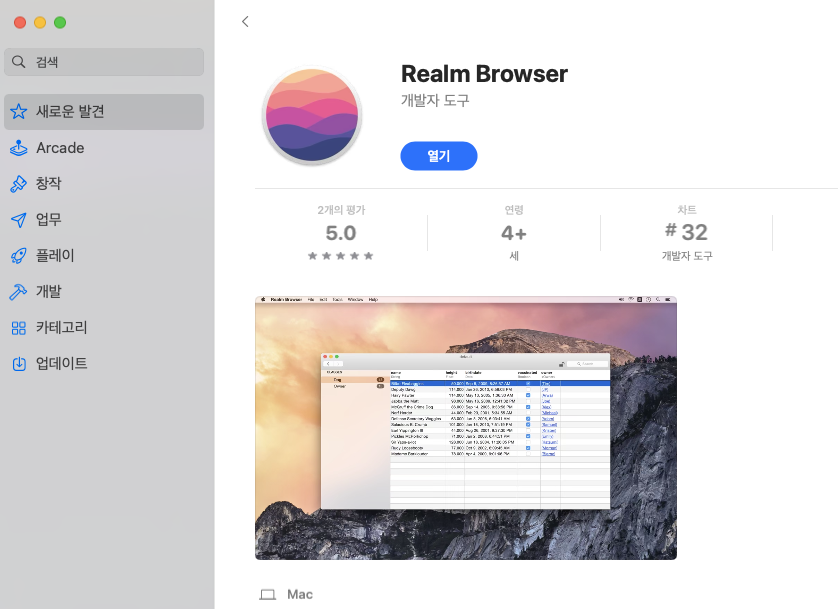Viewport: 838px width, 609px height.
Task: Click 개발자 도구 under chart rank
Action: (x=687, y=256)
